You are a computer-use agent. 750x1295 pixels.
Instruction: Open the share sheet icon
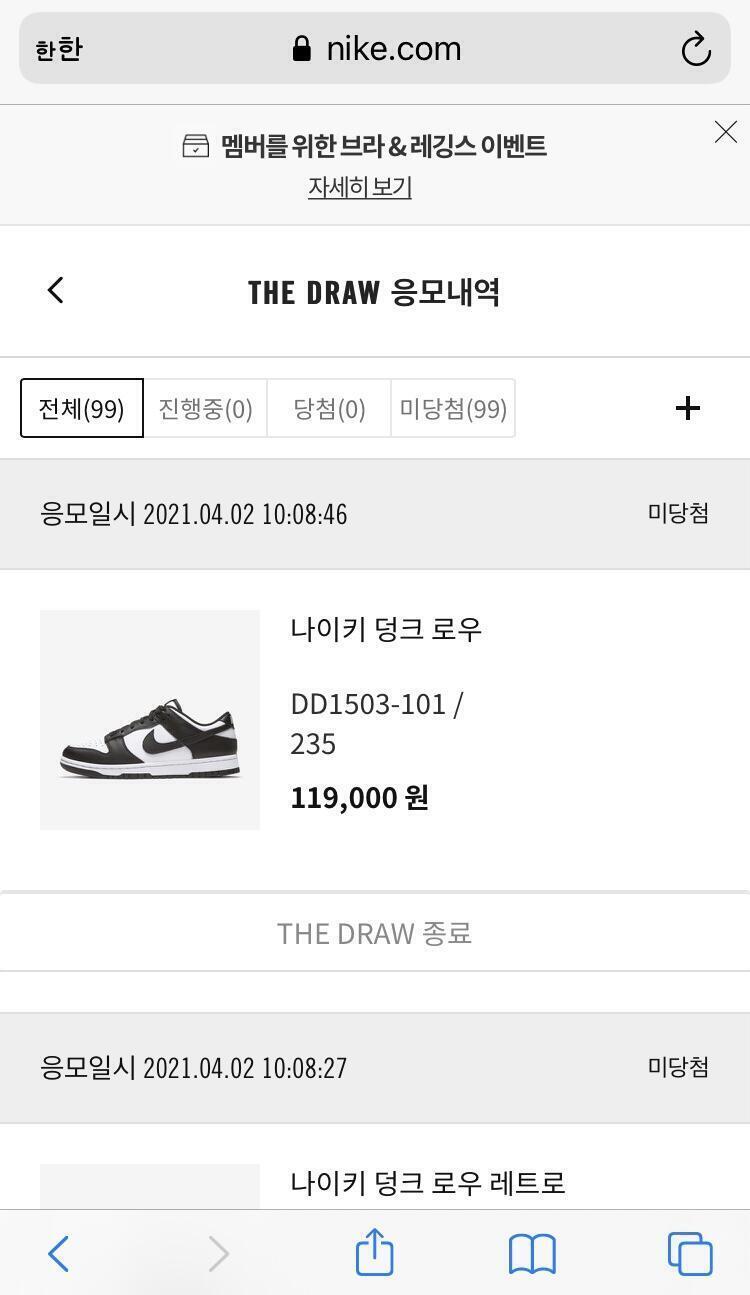375,1252
